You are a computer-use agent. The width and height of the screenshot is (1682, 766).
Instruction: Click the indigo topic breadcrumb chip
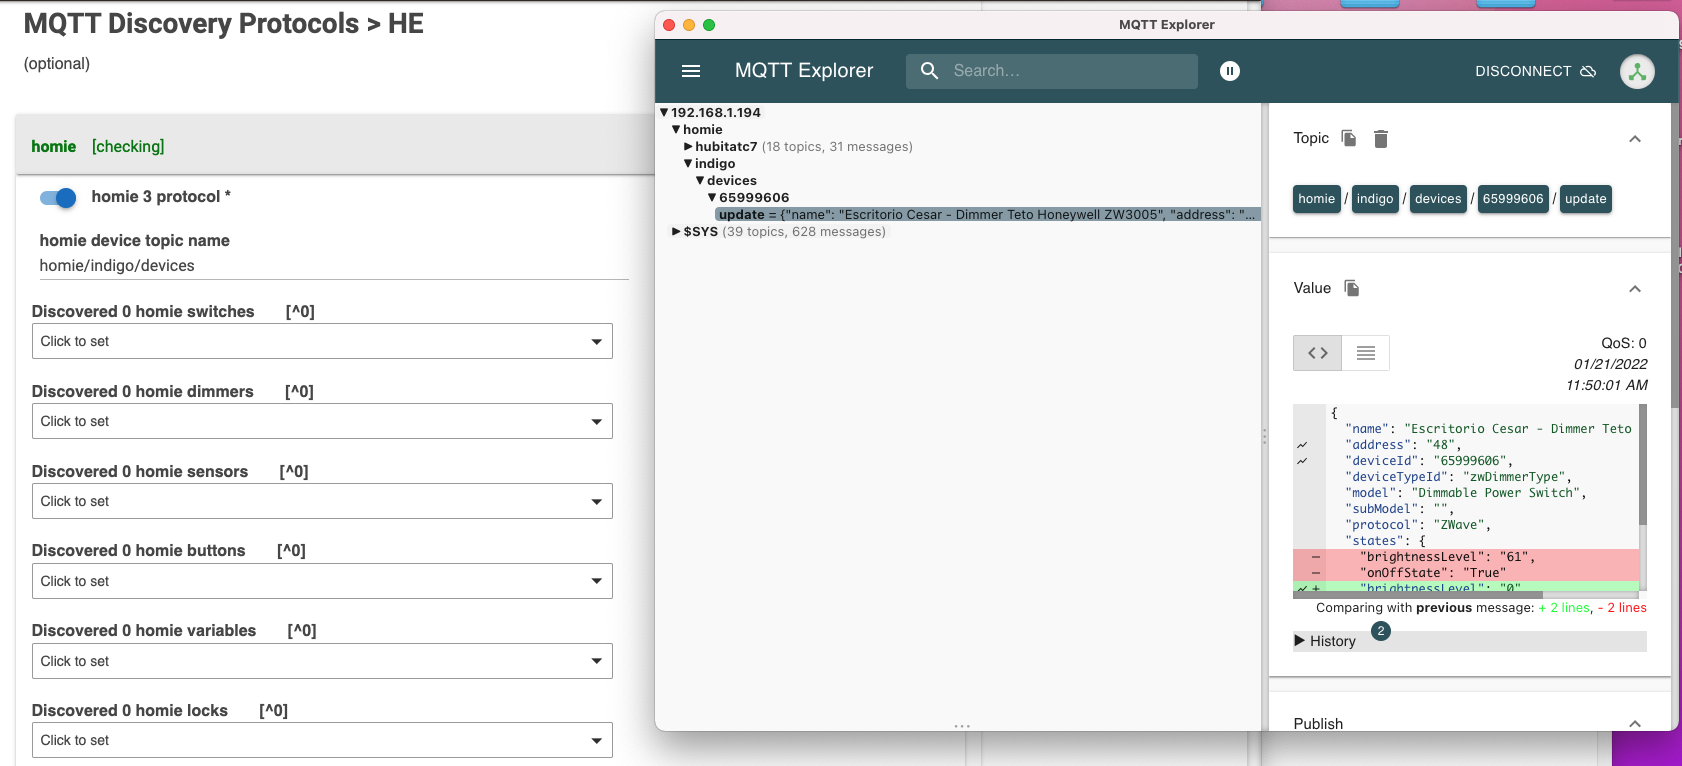pos(1375,199)
